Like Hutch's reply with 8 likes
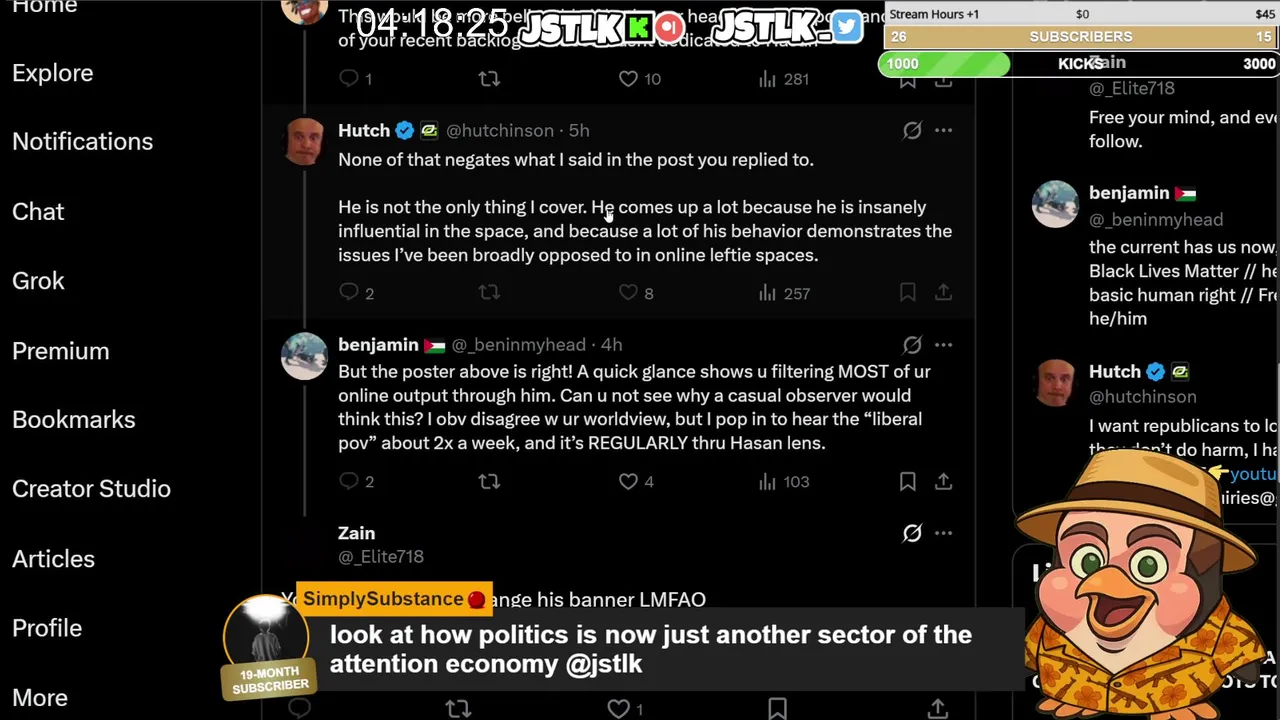Viewport: 1280px width, 720px height. (628, 293)
